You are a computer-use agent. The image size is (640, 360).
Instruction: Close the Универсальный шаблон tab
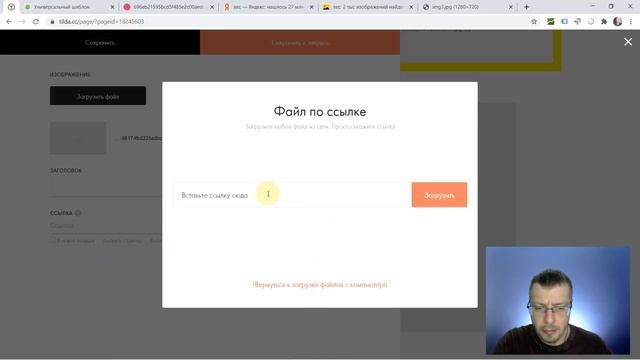(112, 7)
